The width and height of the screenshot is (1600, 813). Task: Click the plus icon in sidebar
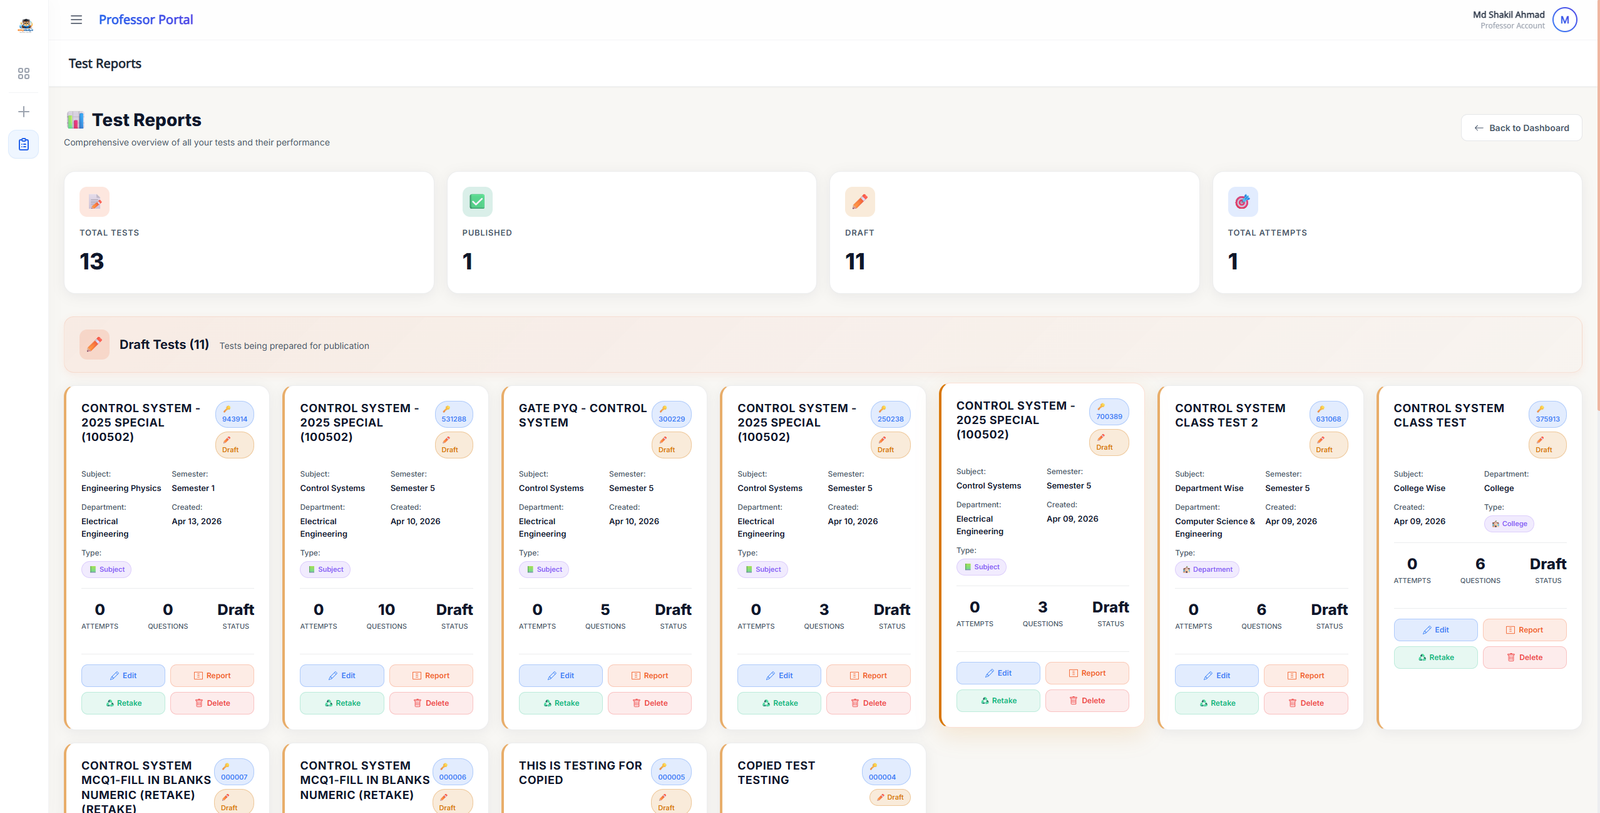(x=24, y=112)
